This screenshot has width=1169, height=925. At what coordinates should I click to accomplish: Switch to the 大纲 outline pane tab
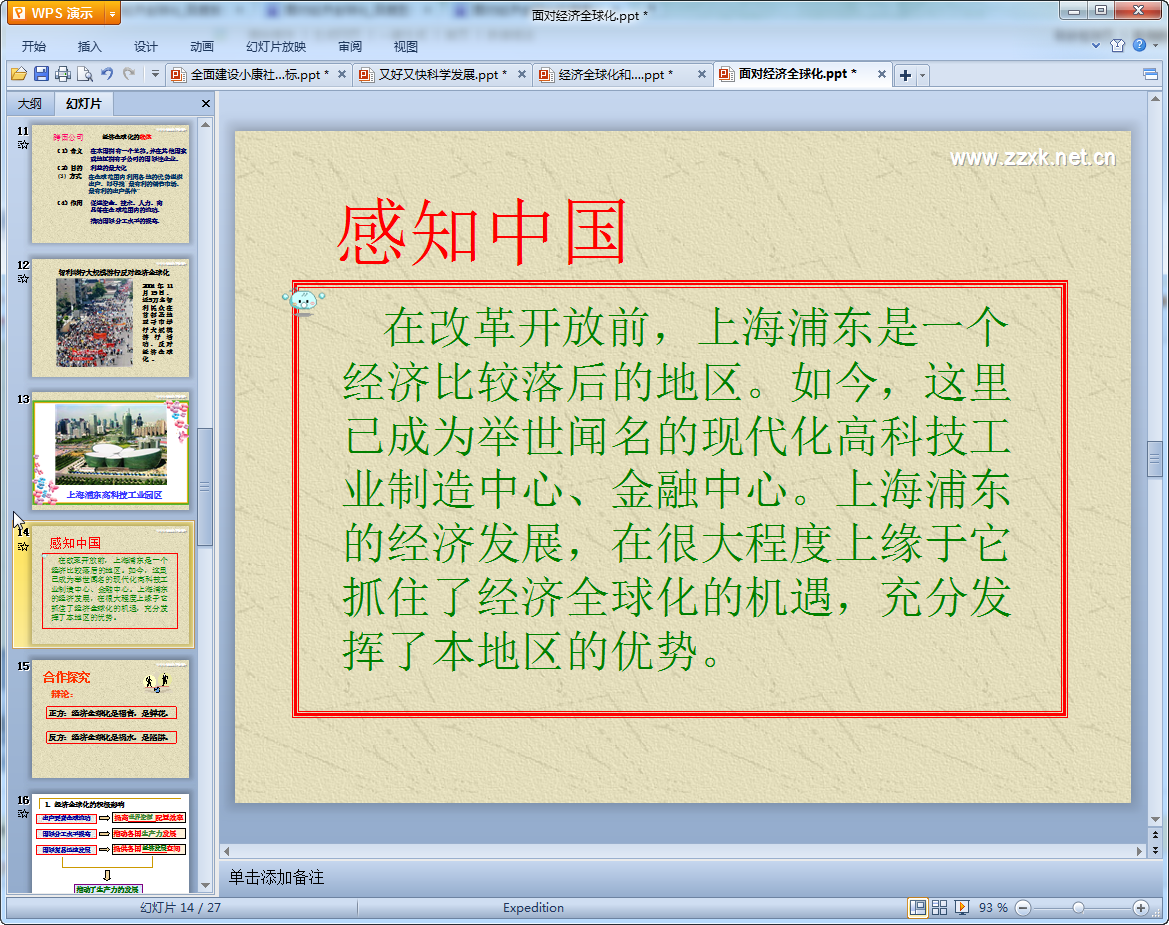click(x=30, y=104)
